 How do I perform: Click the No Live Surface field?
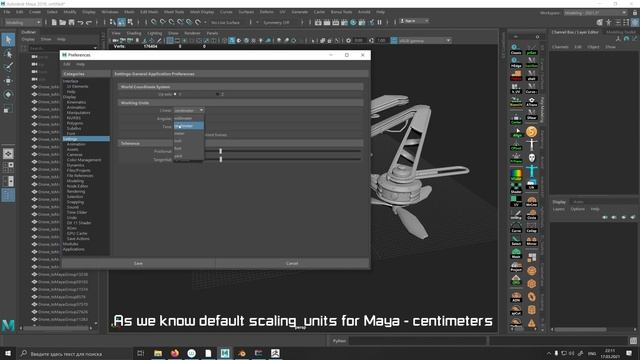point(225,22)
